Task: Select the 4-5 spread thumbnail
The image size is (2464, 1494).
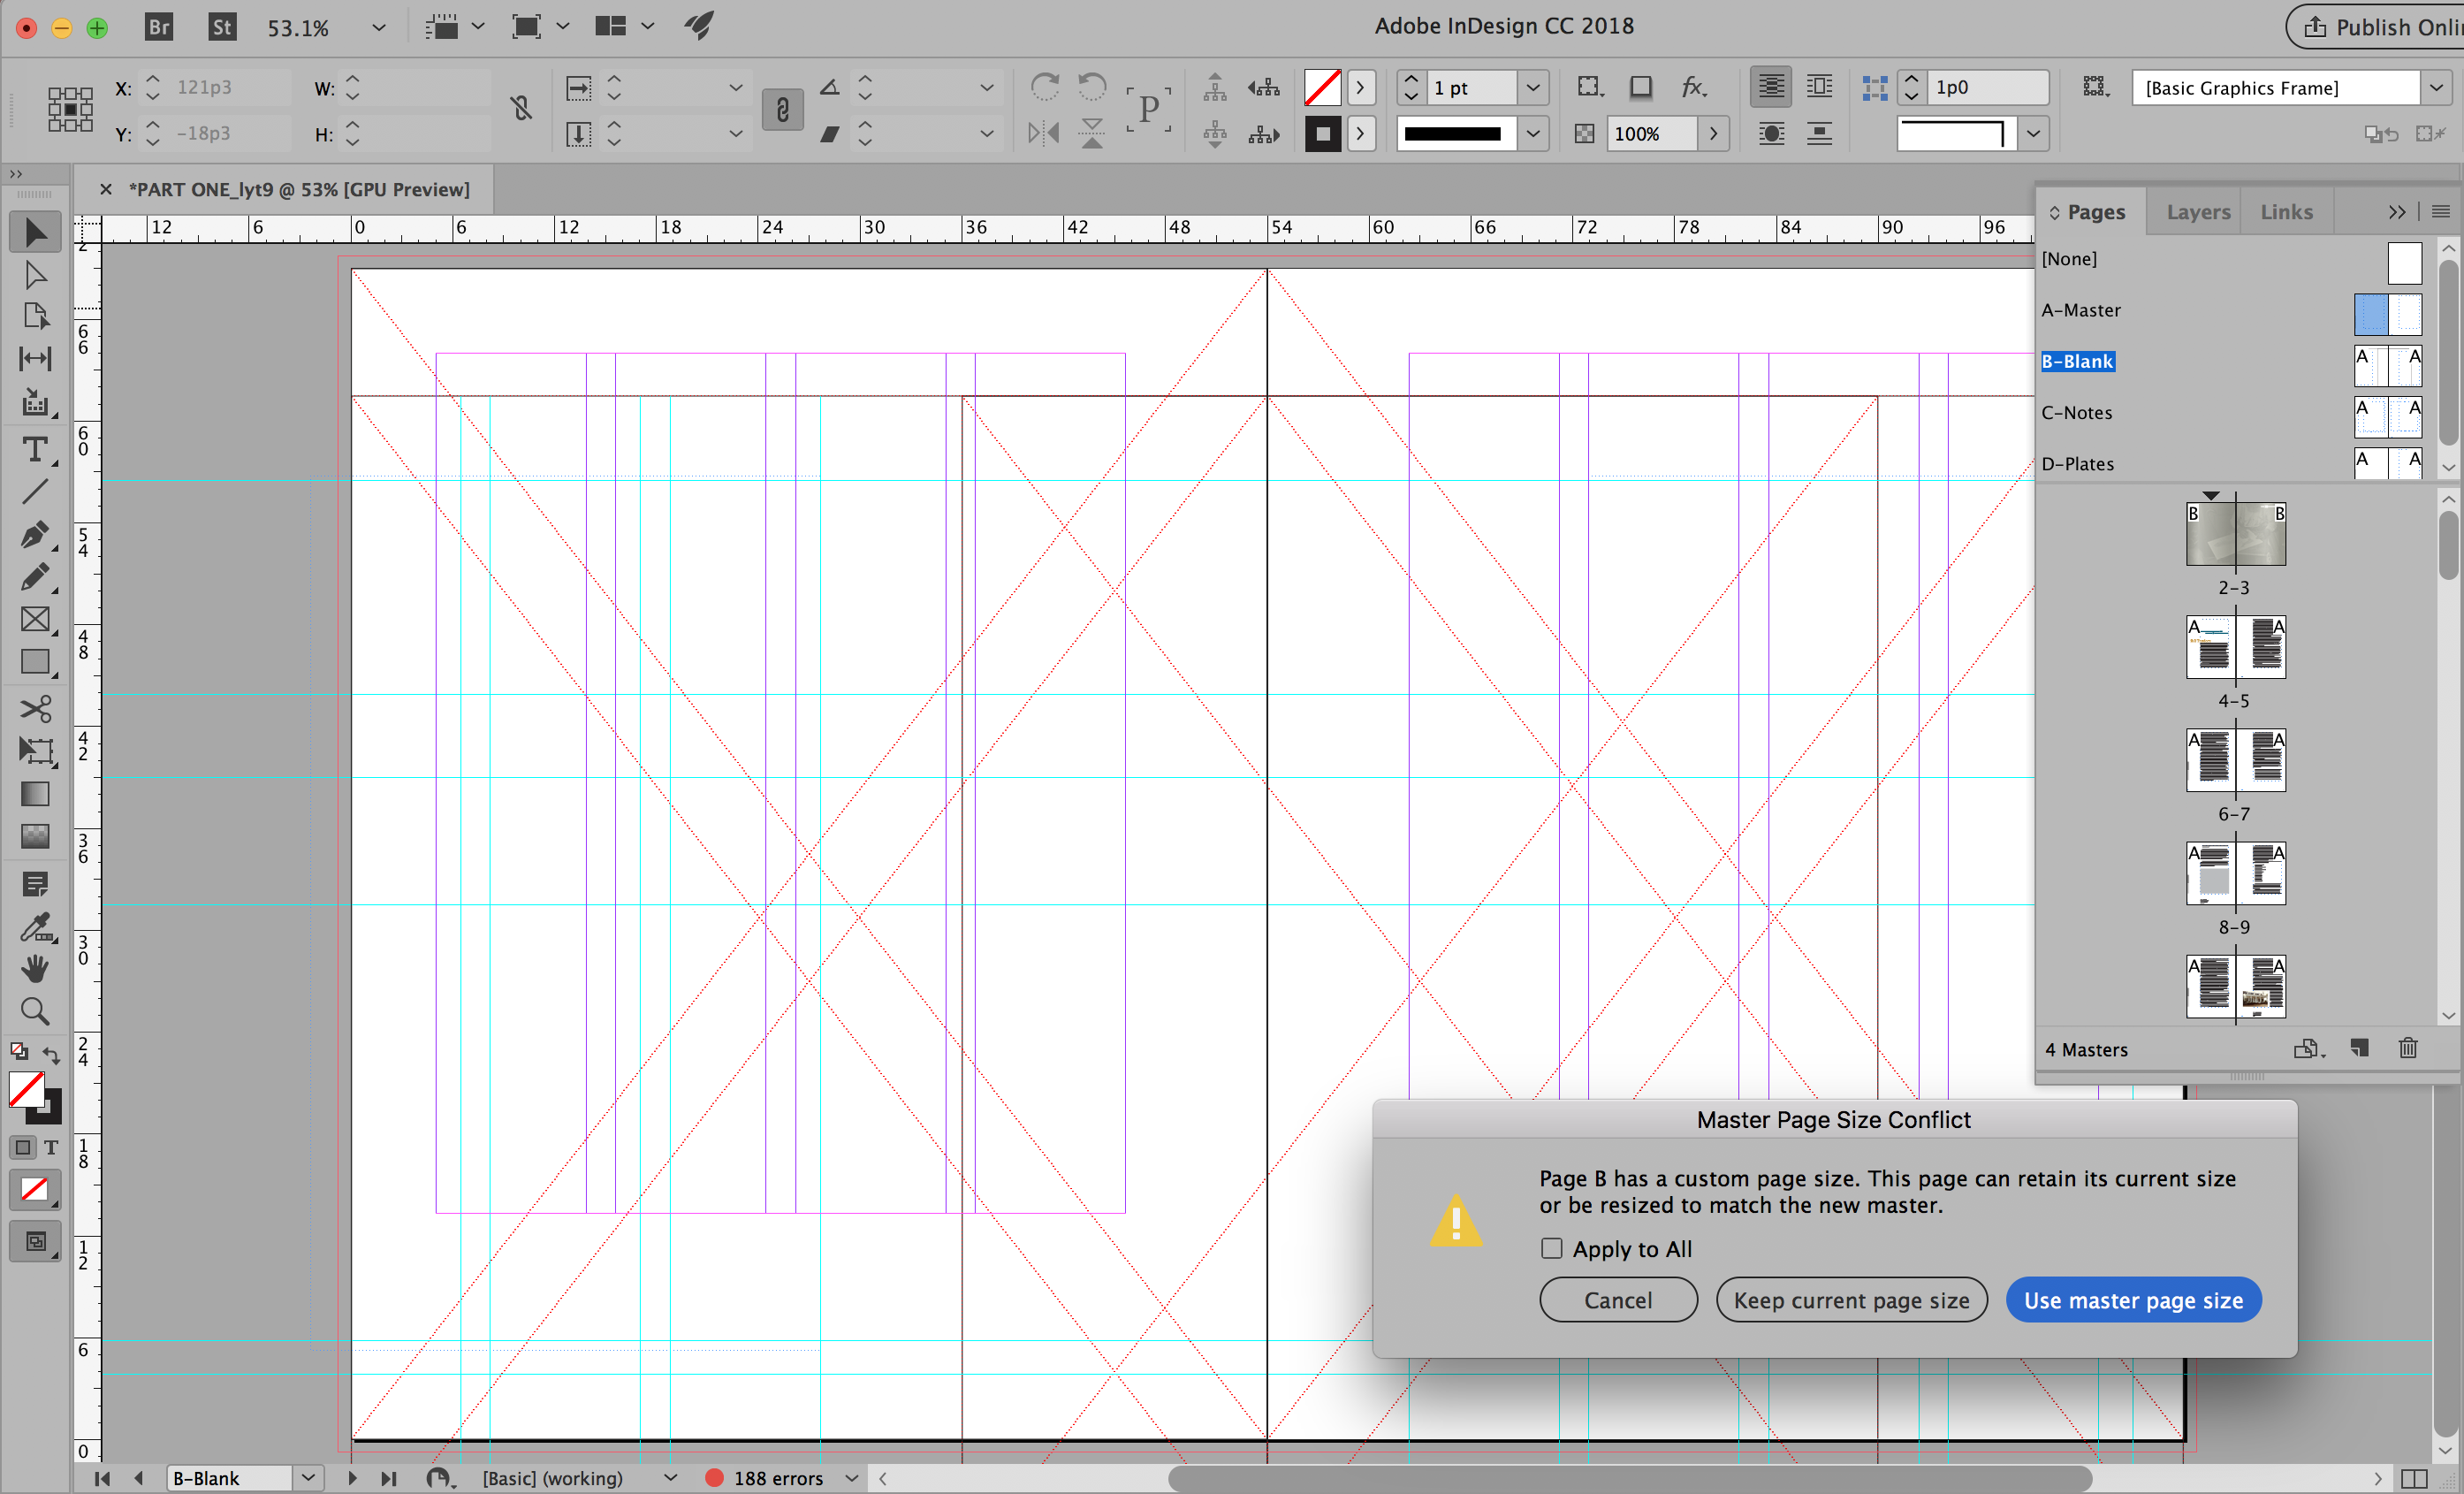Action: (2236, 647)
